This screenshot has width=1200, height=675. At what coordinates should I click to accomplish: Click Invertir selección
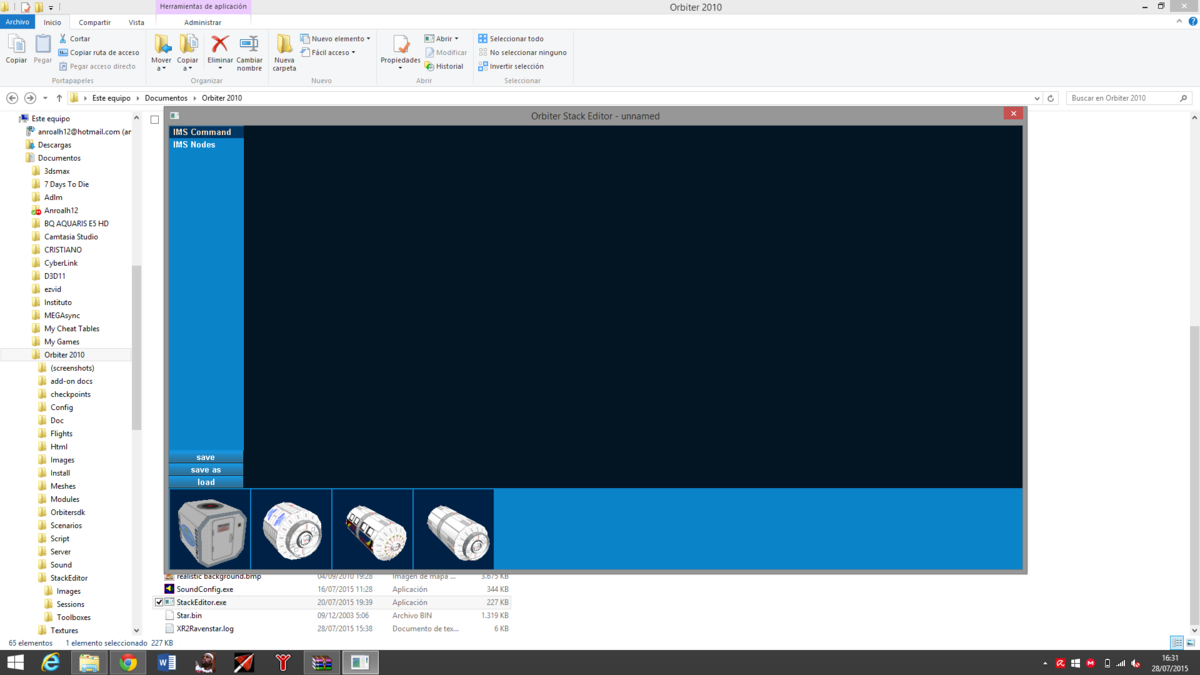click(510, 66)
